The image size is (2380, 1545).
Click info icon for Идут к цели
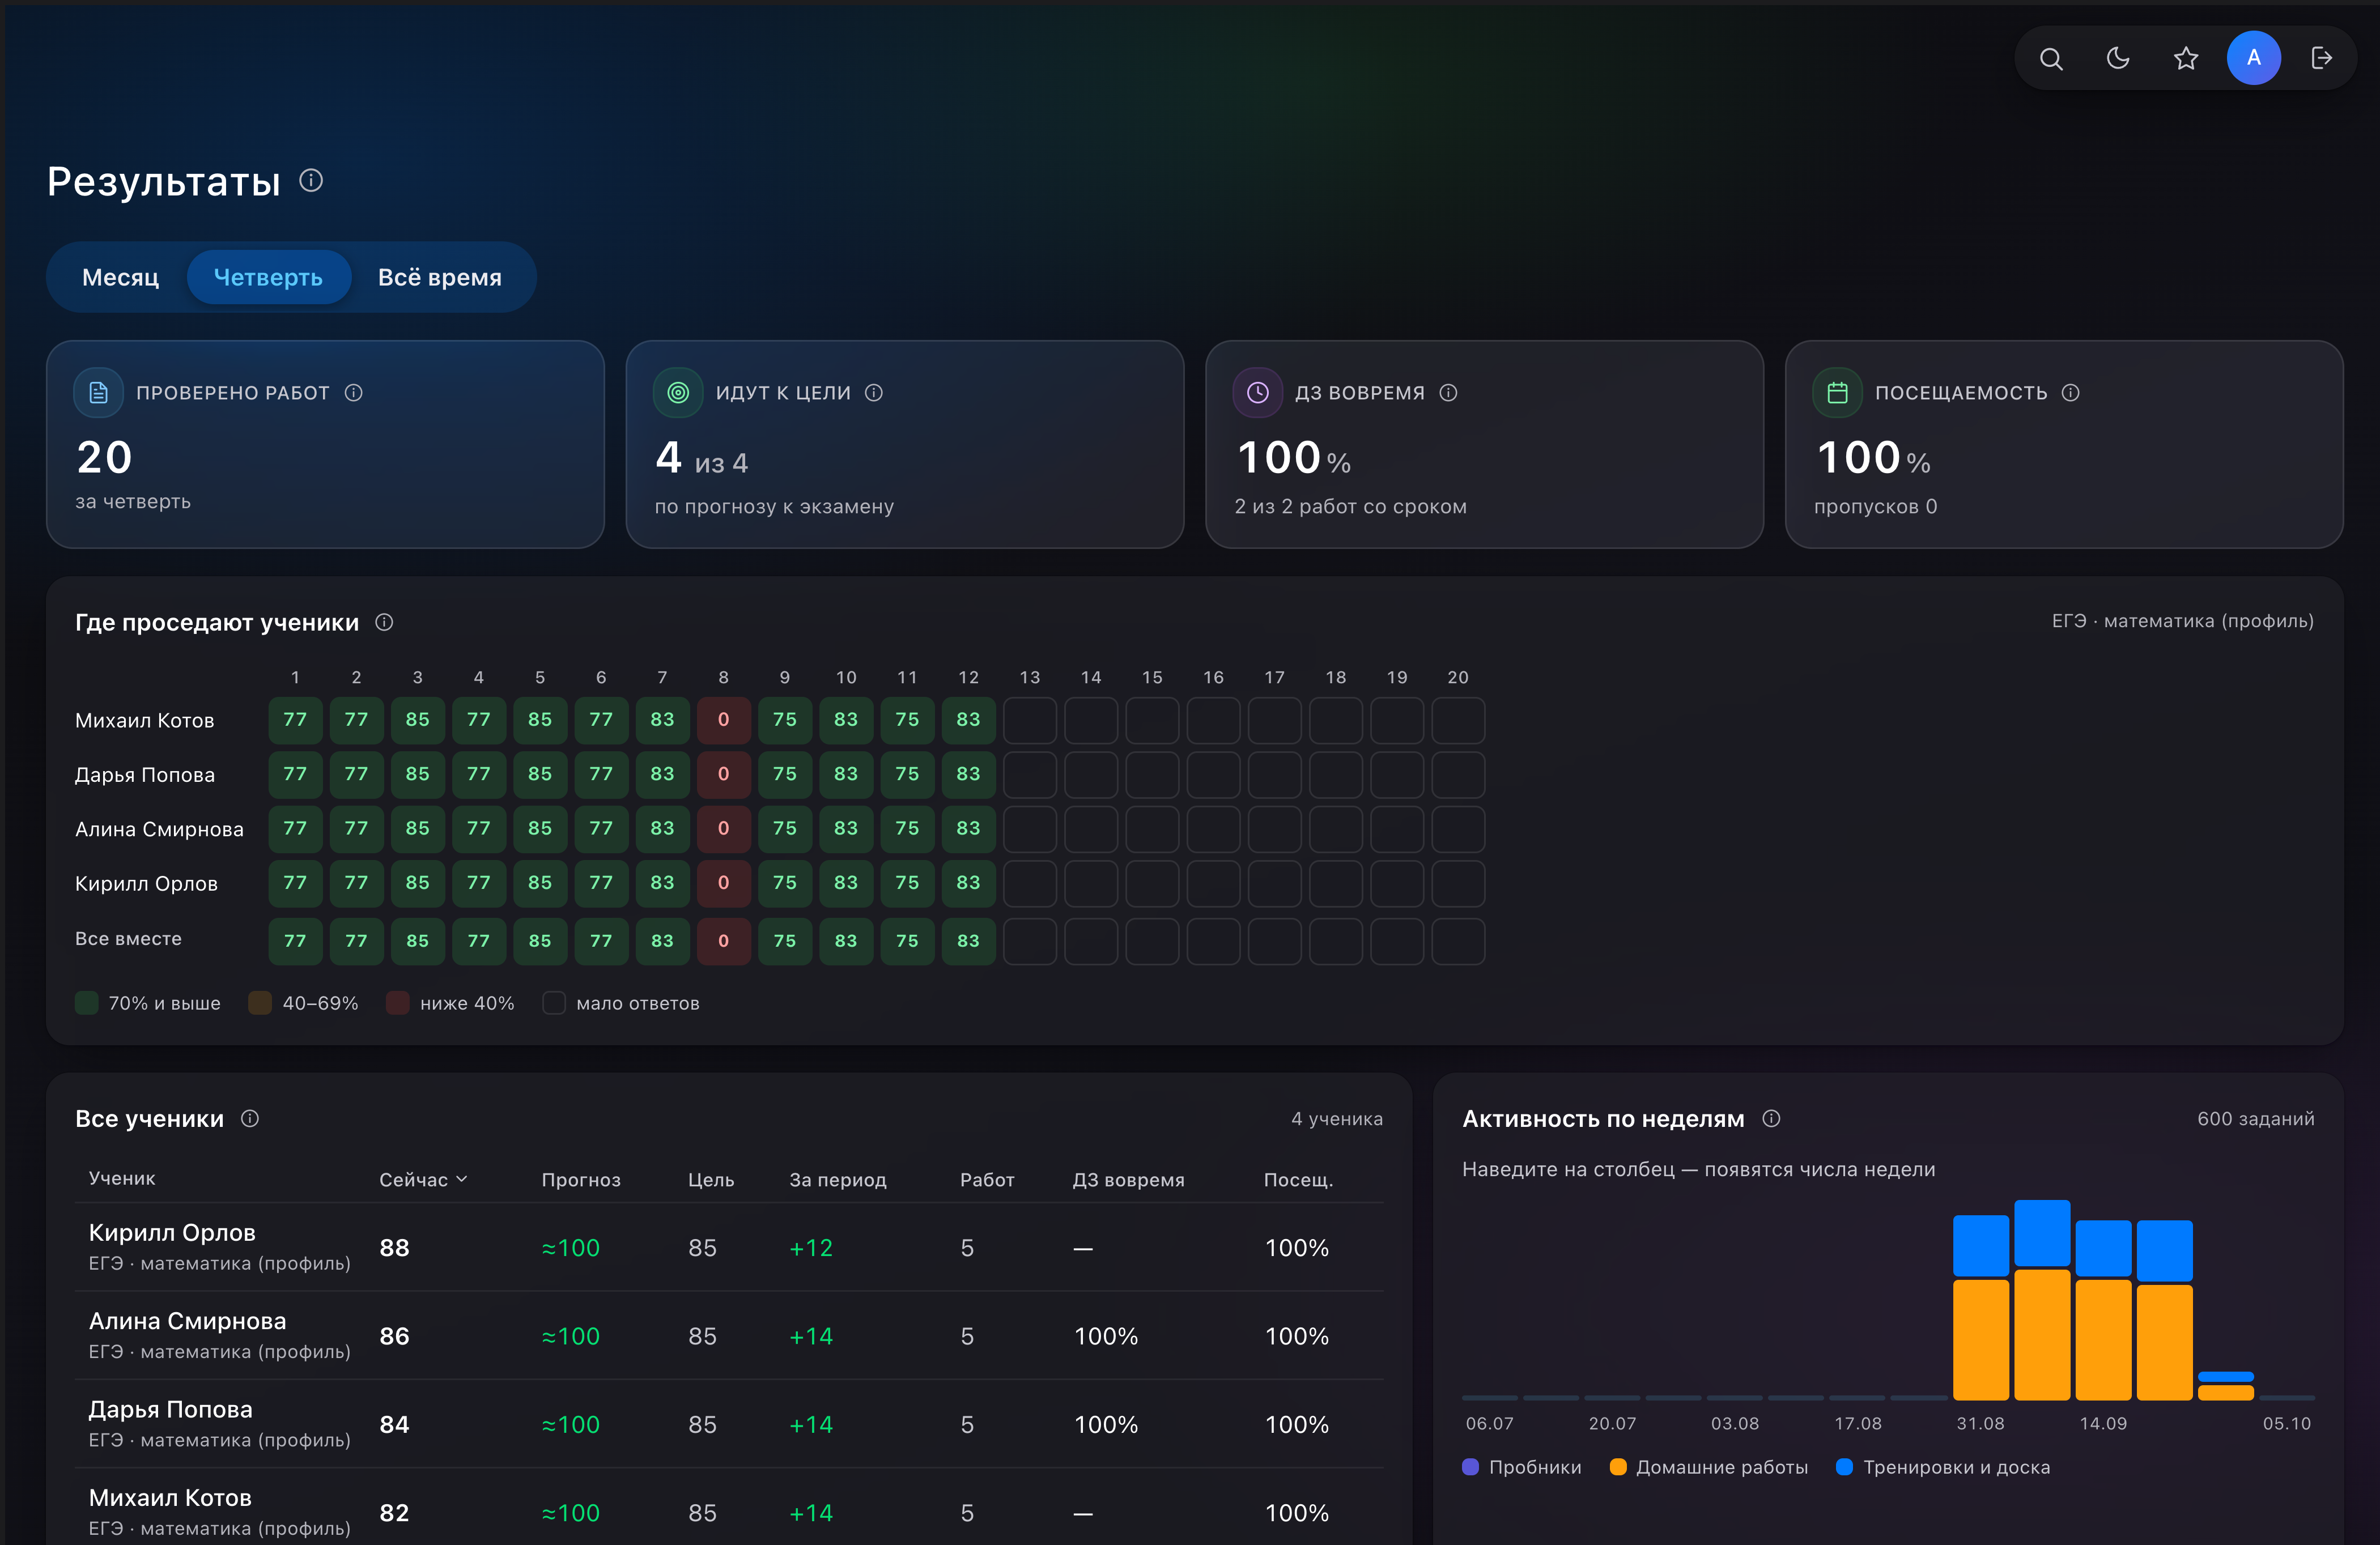tap(874, 393)
